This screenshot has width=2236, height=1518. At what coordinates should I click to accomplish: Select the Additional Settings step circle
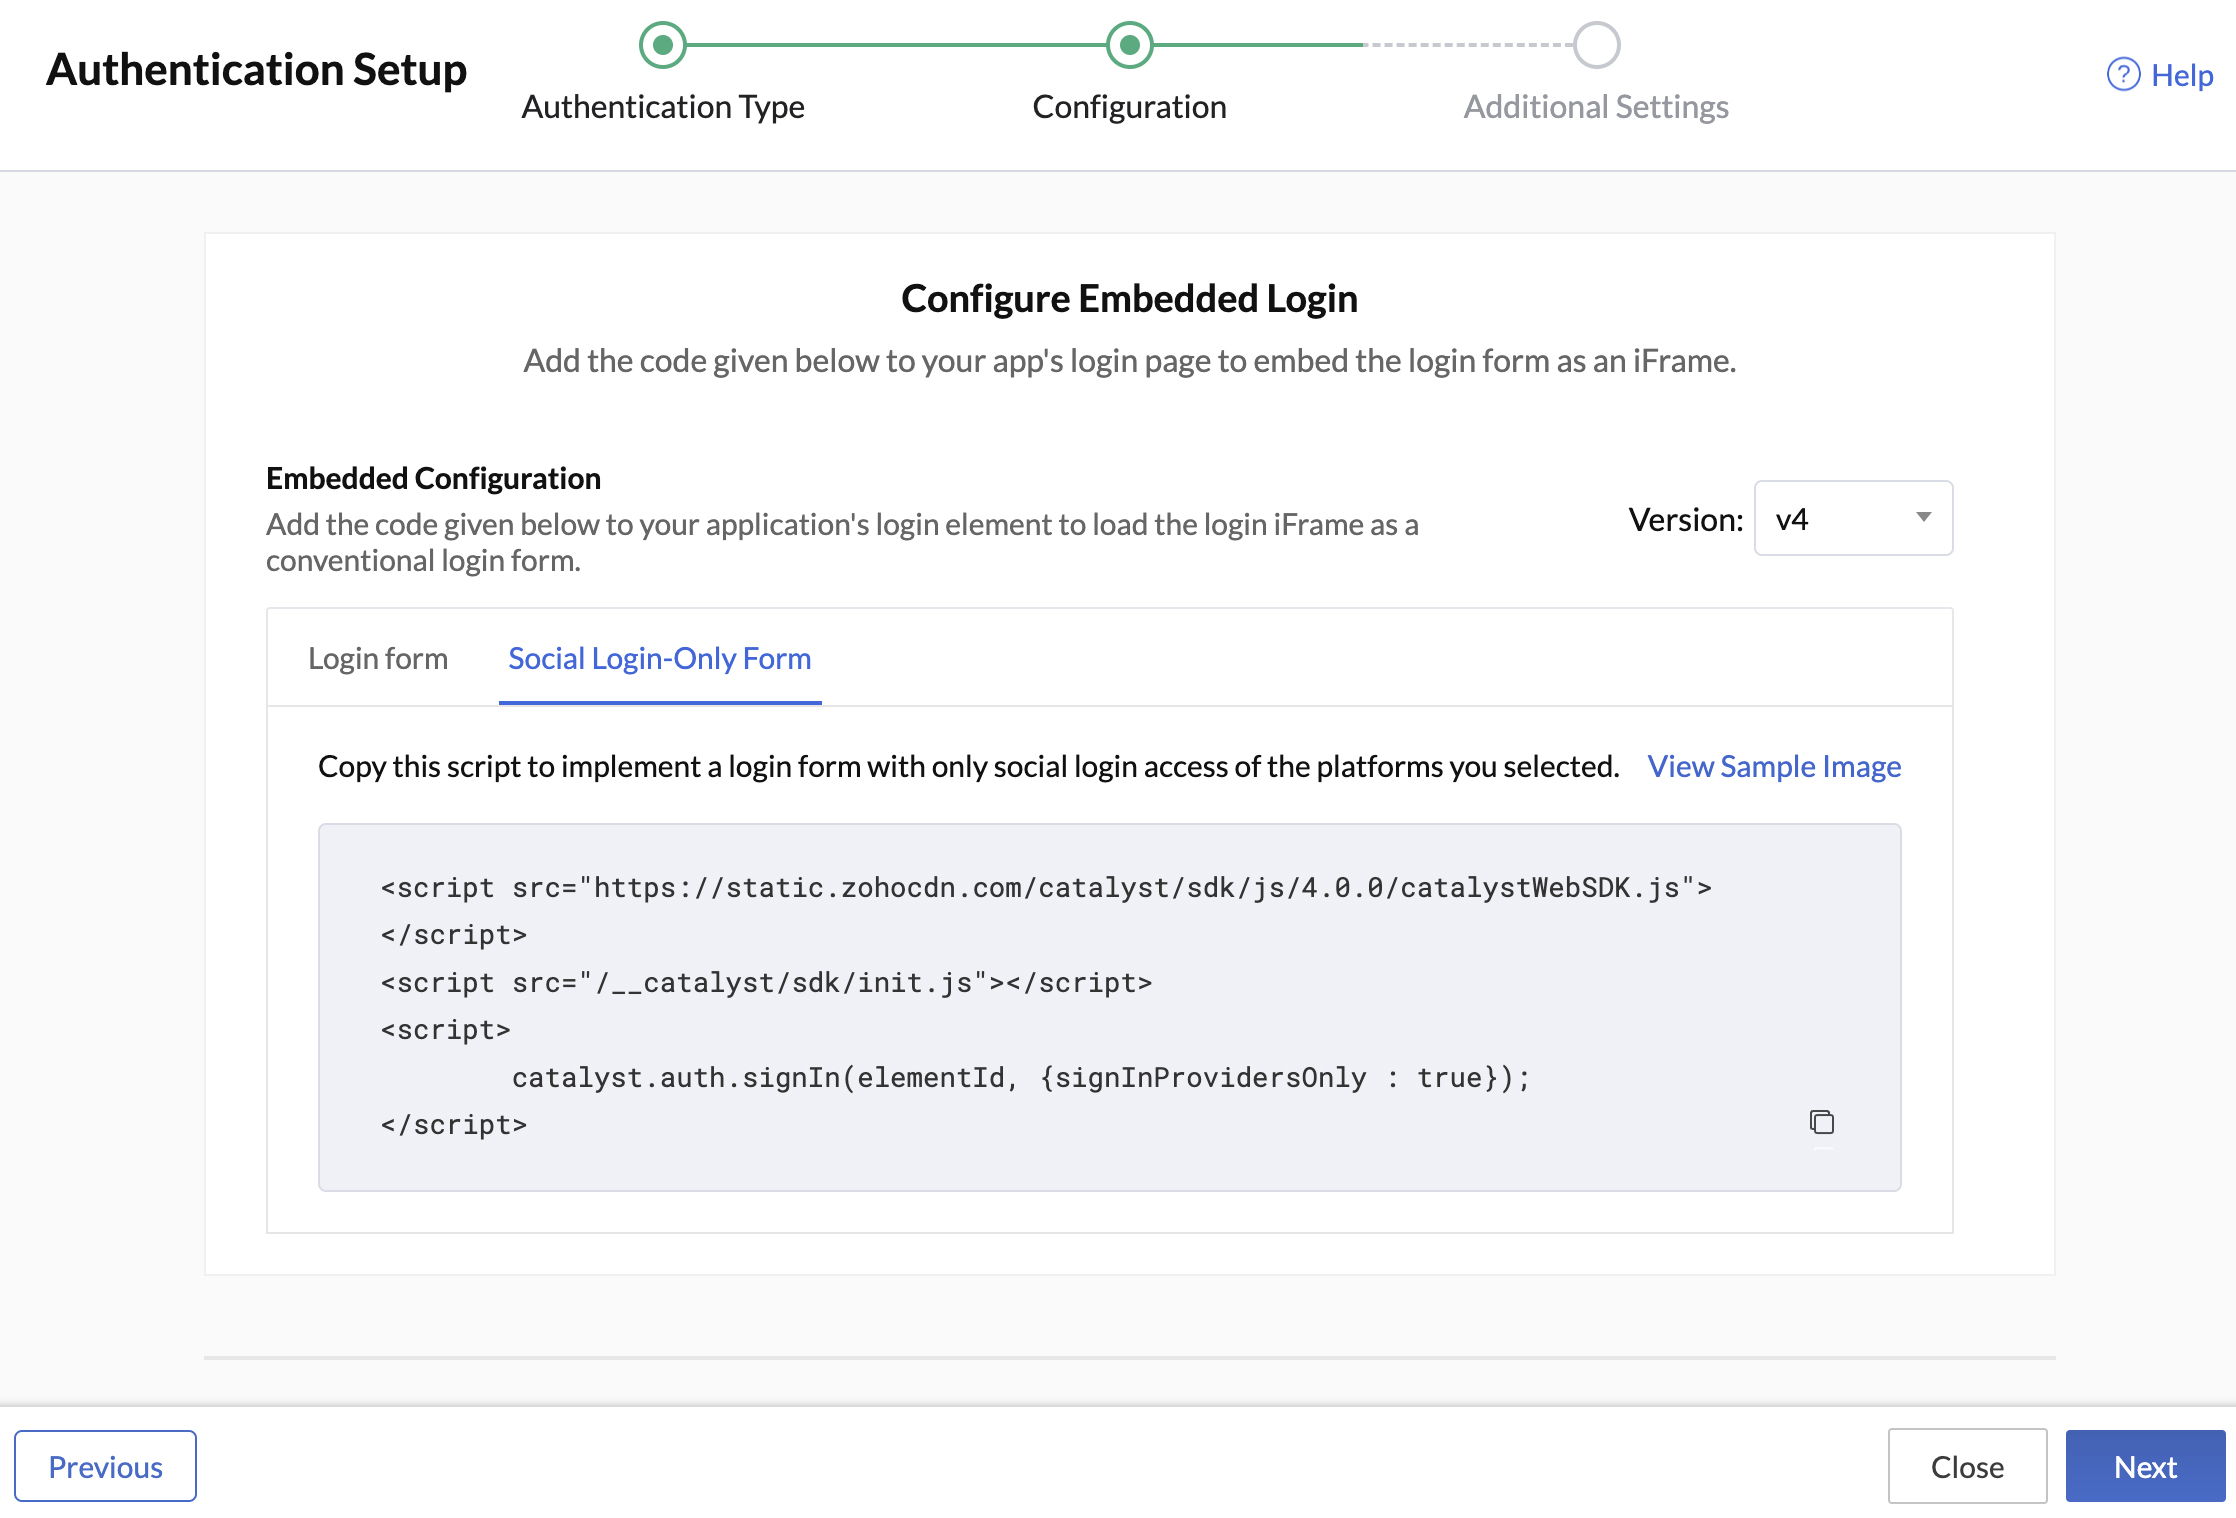1596,44
